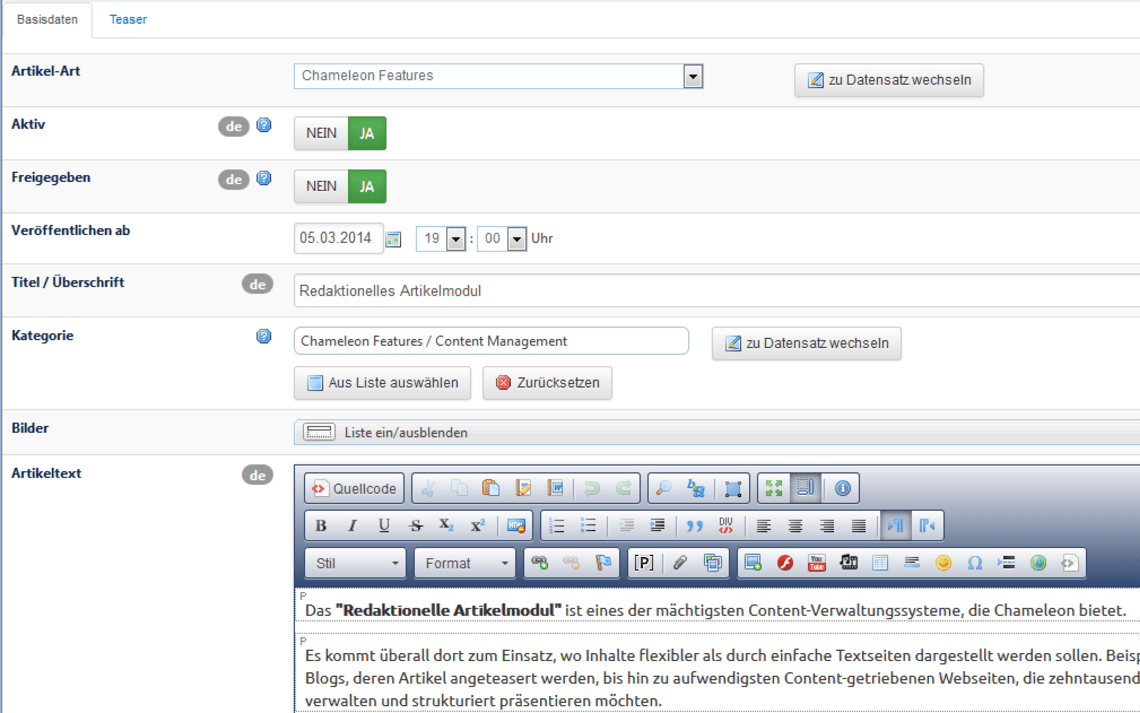
Task: Click the insert link icon
Action: point(539,563)
